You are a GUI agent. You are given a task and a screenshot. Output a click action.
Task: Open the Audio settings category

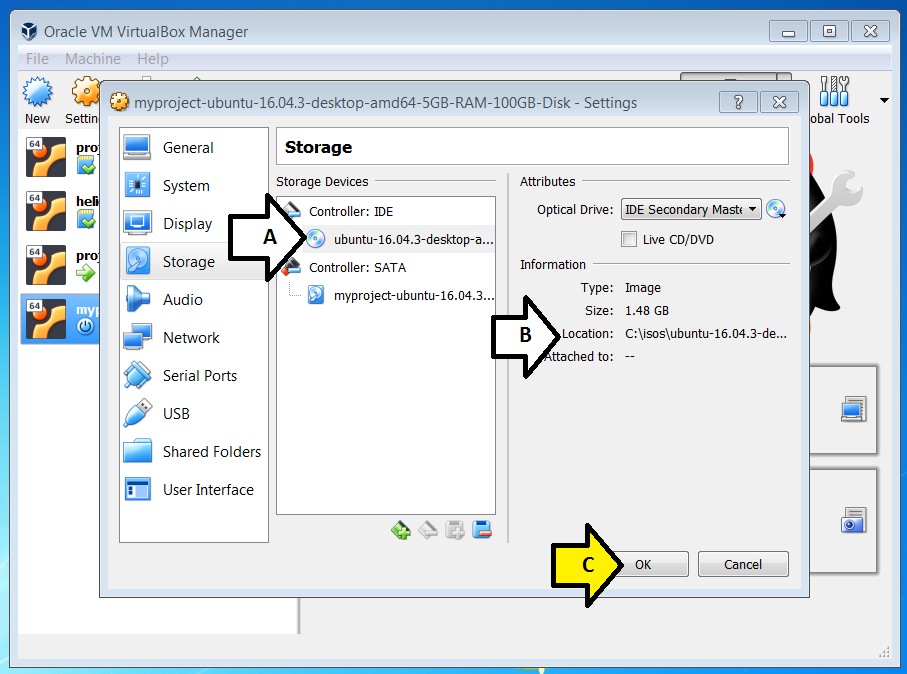(194, 300)
